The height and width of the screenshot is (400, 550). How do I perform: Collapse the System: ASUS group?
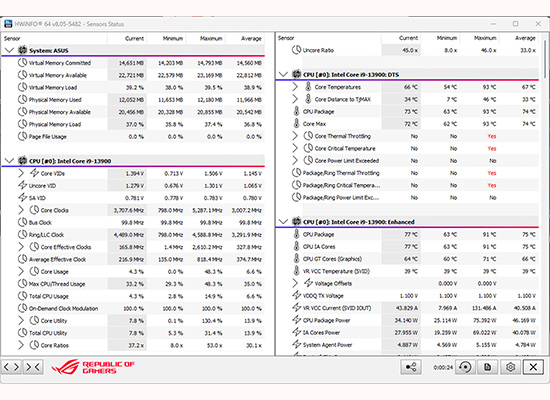point(9,50)
